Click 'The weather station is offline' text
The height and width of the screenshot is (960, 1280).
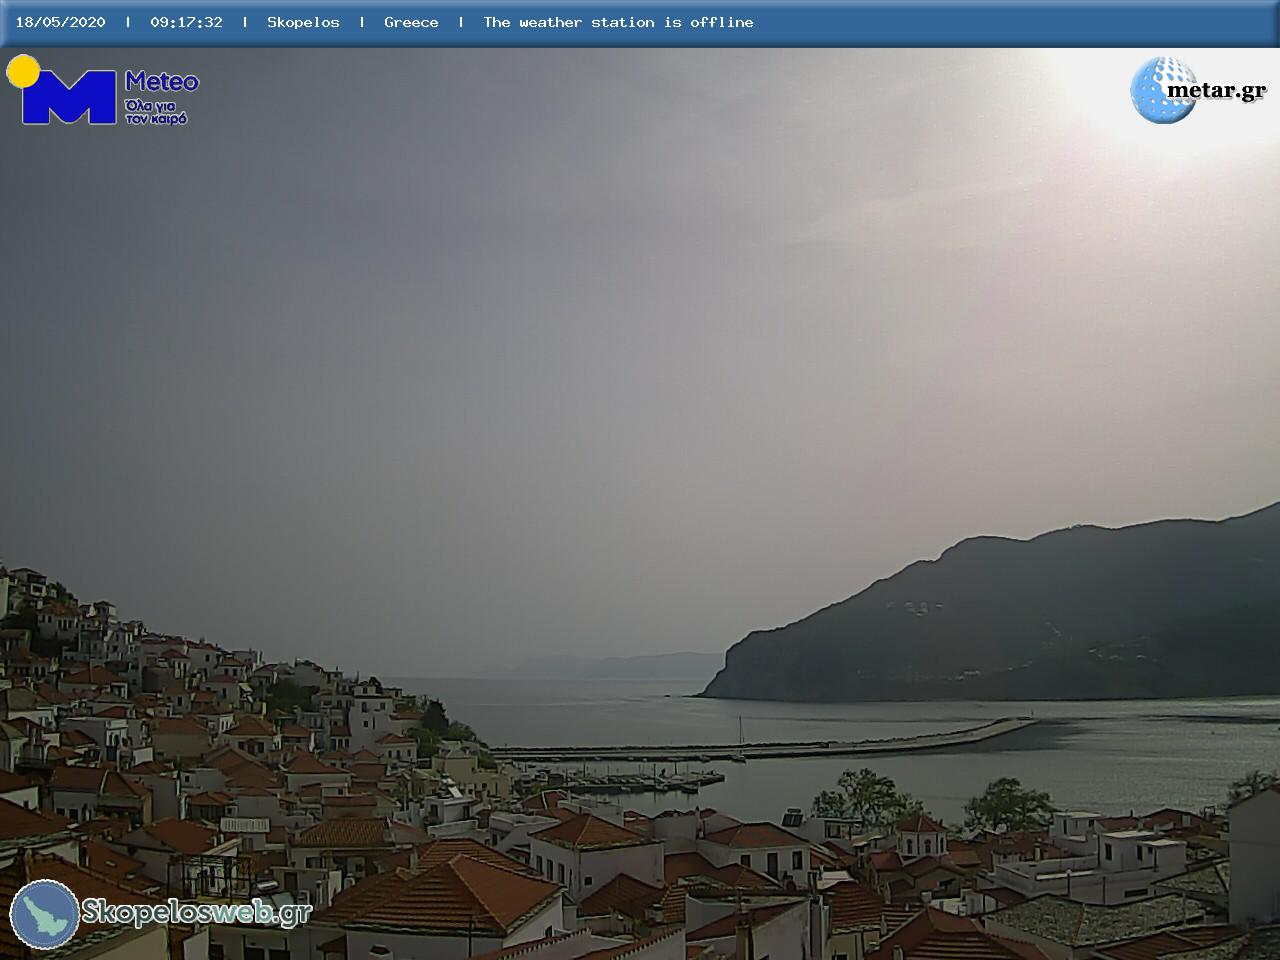point(618,22)
